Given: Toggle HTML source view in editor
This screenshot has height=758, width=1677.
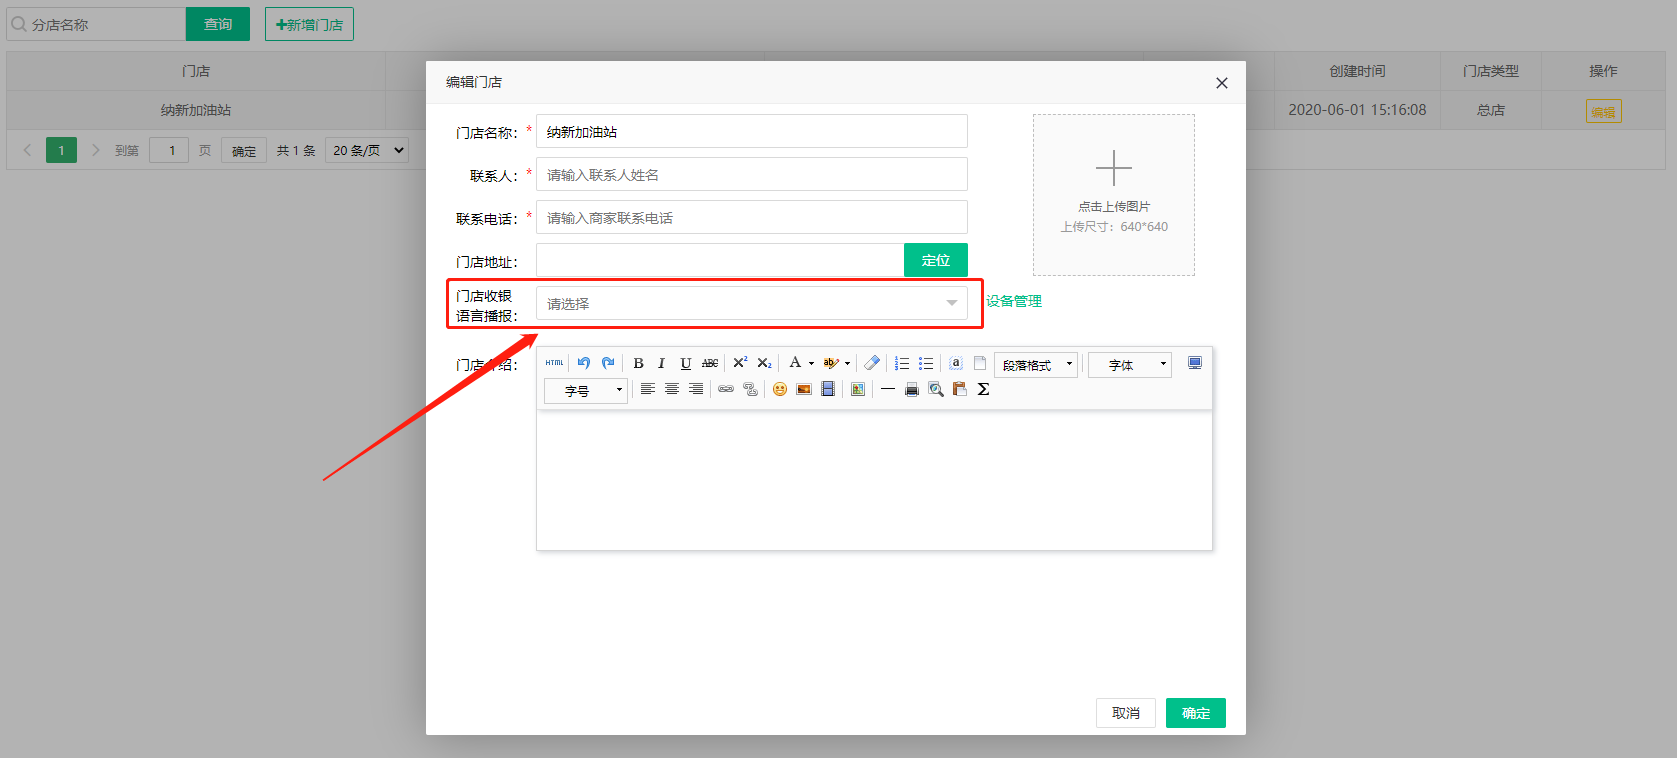Looking at the screenshot, I should (554, 363).
